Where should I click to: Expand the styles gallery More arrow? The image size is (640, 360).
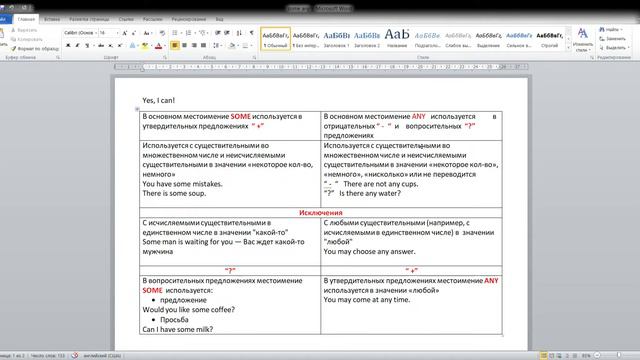click(x=568, y=48)
